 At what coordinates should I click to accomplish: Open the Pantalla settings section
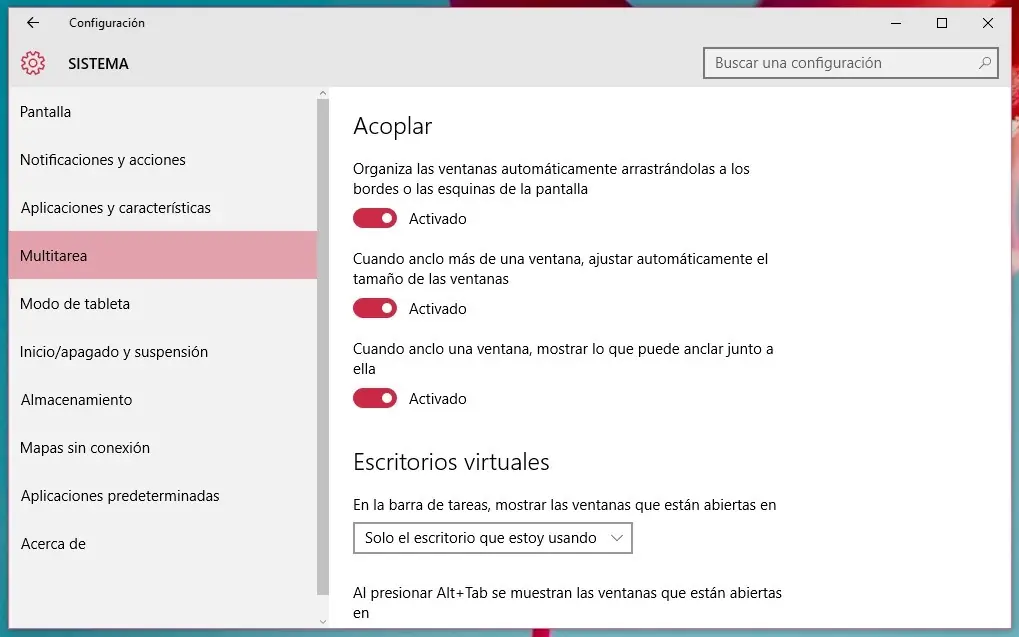point(45,112)
